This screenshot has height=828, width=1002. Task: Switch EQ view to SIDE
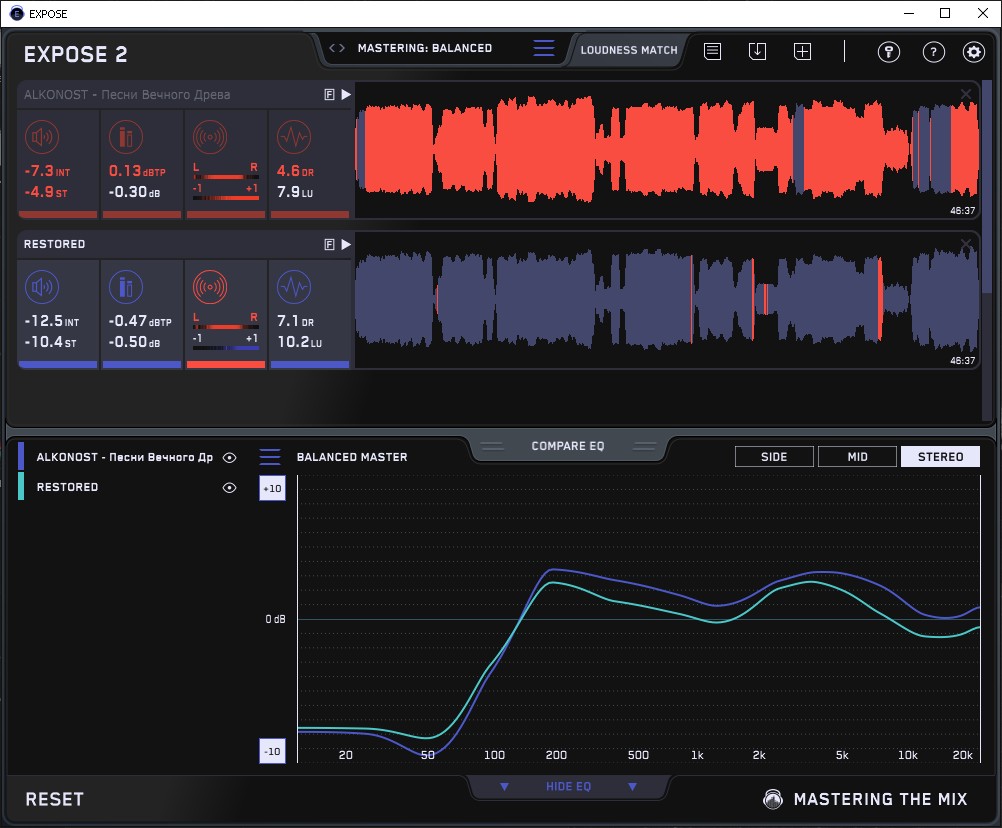point(774,457)
